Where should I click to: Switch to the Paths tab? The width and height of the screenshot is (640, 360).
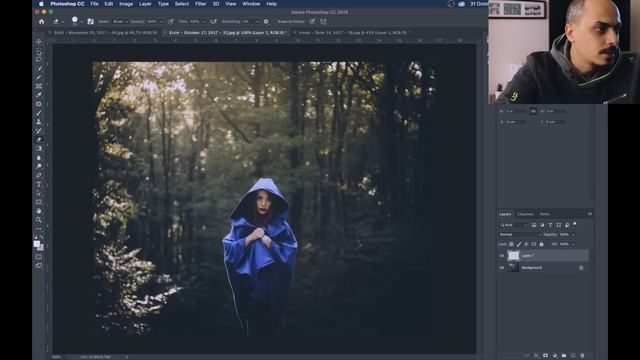544,214
